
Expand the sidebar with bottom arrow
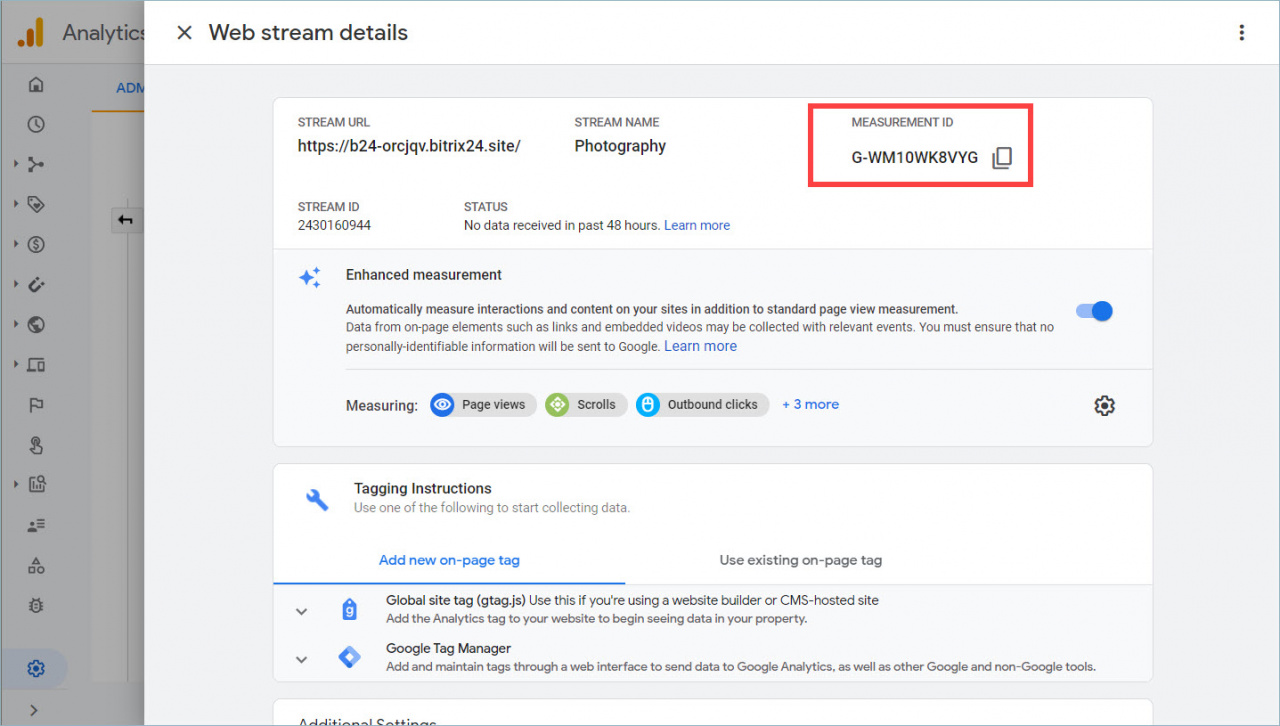[34, 710]
